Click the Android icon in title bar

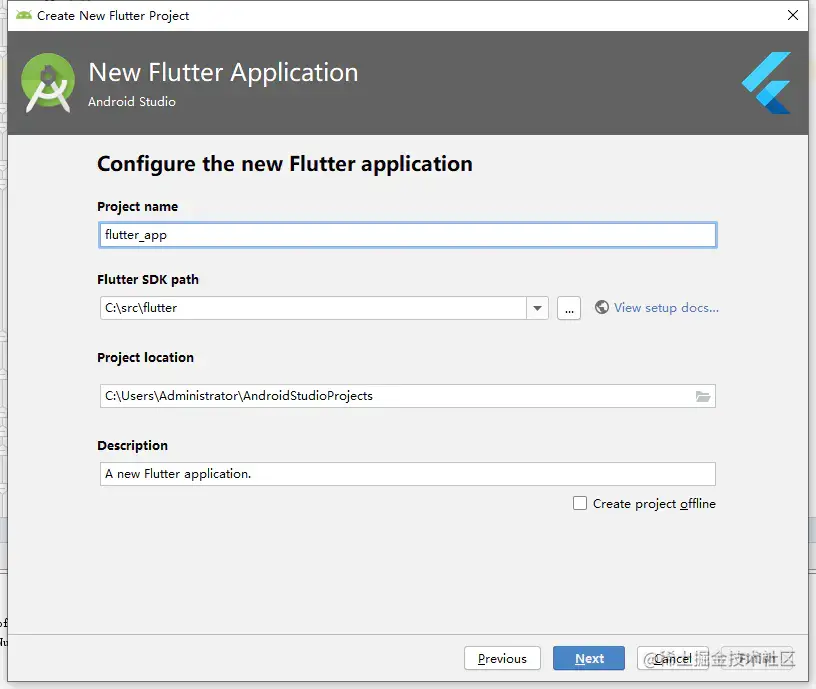pos(23,15)
